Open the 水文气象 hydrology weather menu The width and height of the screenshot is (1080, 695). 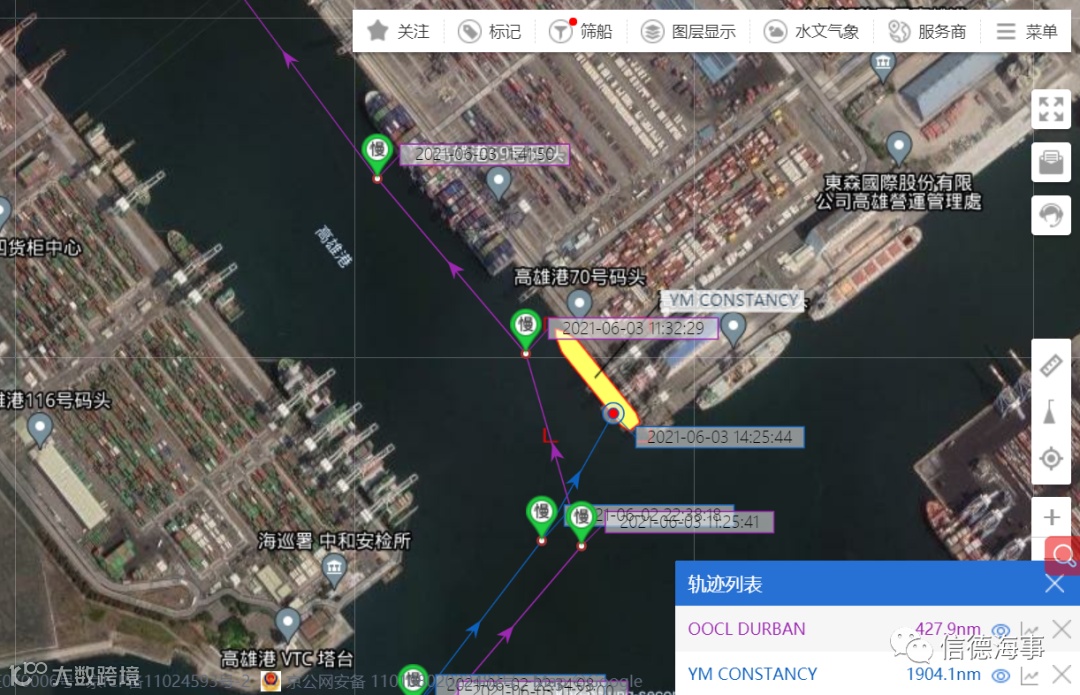[x=811, y=32]
